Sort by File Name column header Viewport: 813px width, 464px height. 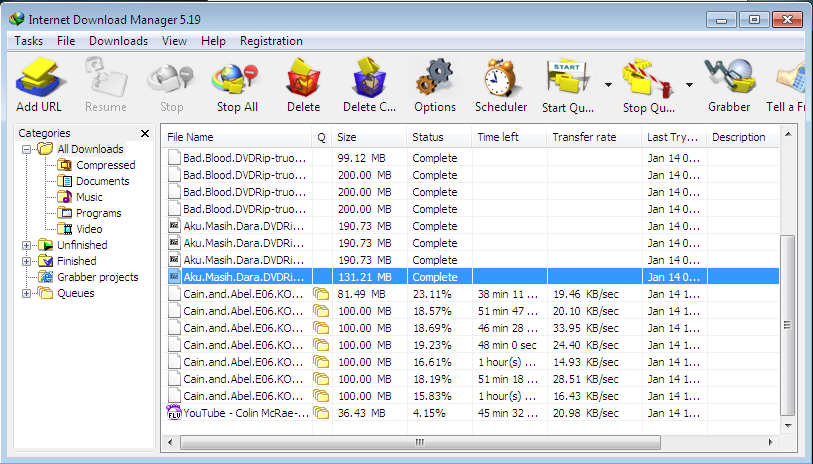click(236, 137)
